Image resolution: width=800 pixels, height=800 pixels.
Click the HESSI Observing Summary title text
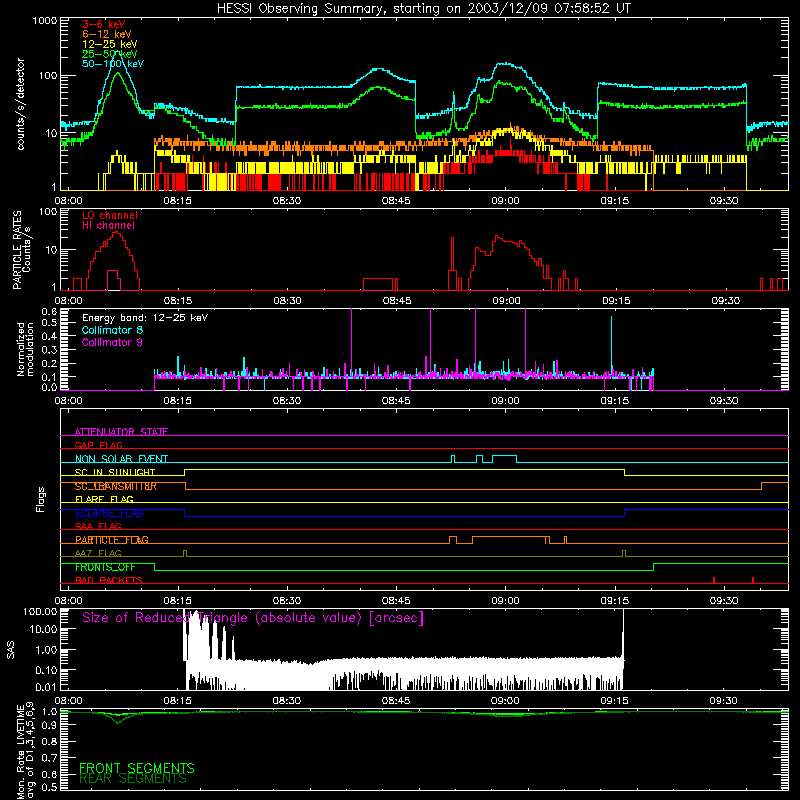pyautogui.click(x=423, y=8)
